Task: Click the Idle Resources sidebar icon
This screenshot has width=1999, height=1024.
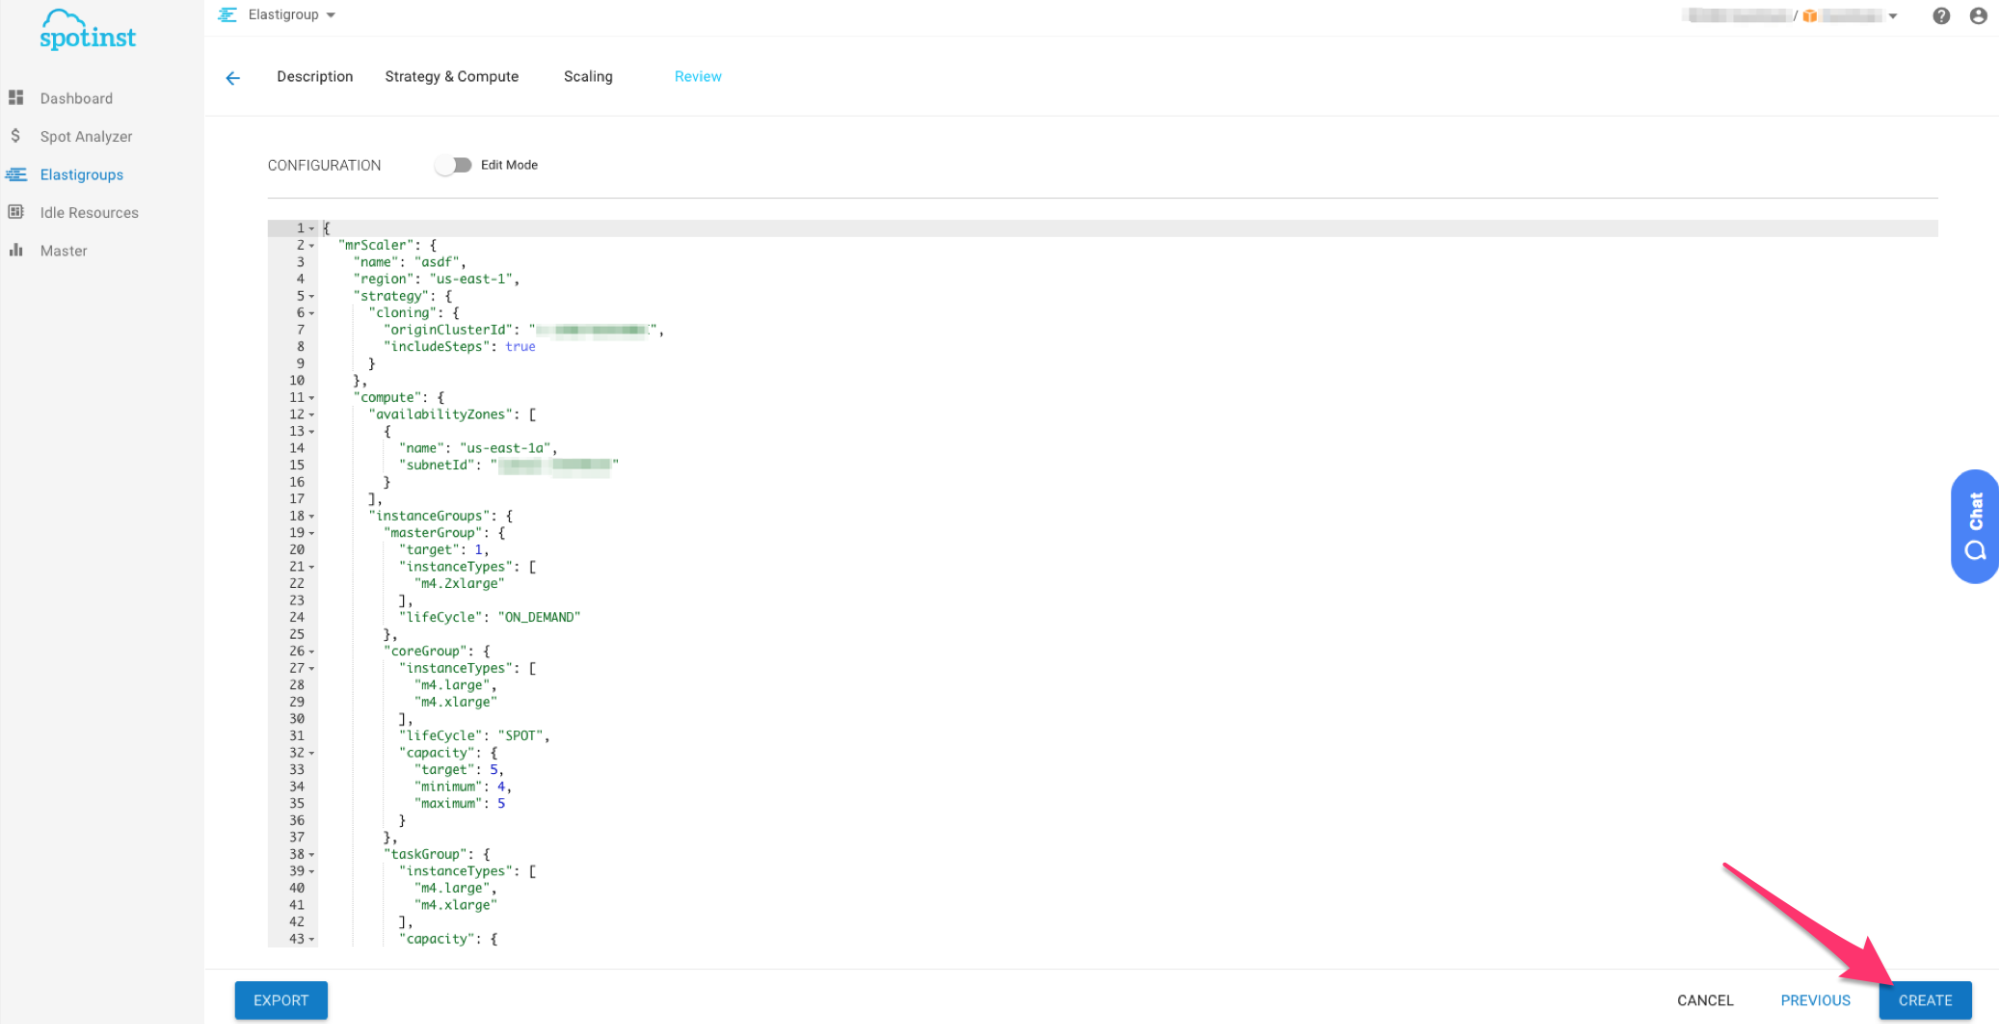Action: [x=16, y=212]
